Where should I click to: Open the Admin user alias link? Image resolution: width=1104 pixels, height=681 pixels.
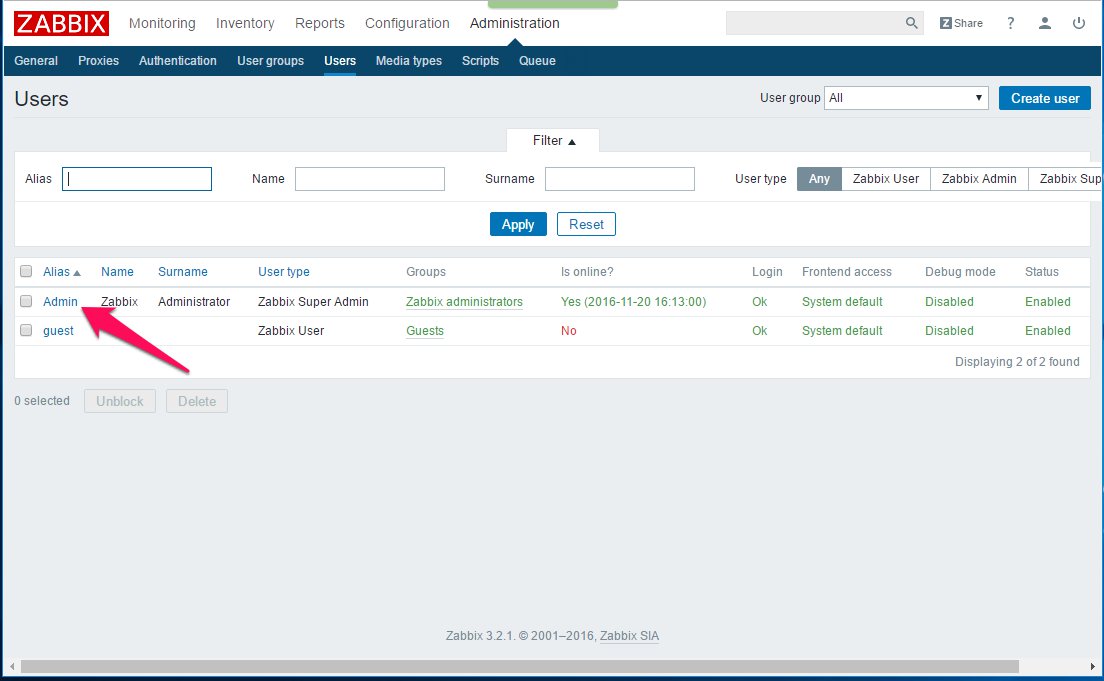pyautogui.click(x=61, y=301)
